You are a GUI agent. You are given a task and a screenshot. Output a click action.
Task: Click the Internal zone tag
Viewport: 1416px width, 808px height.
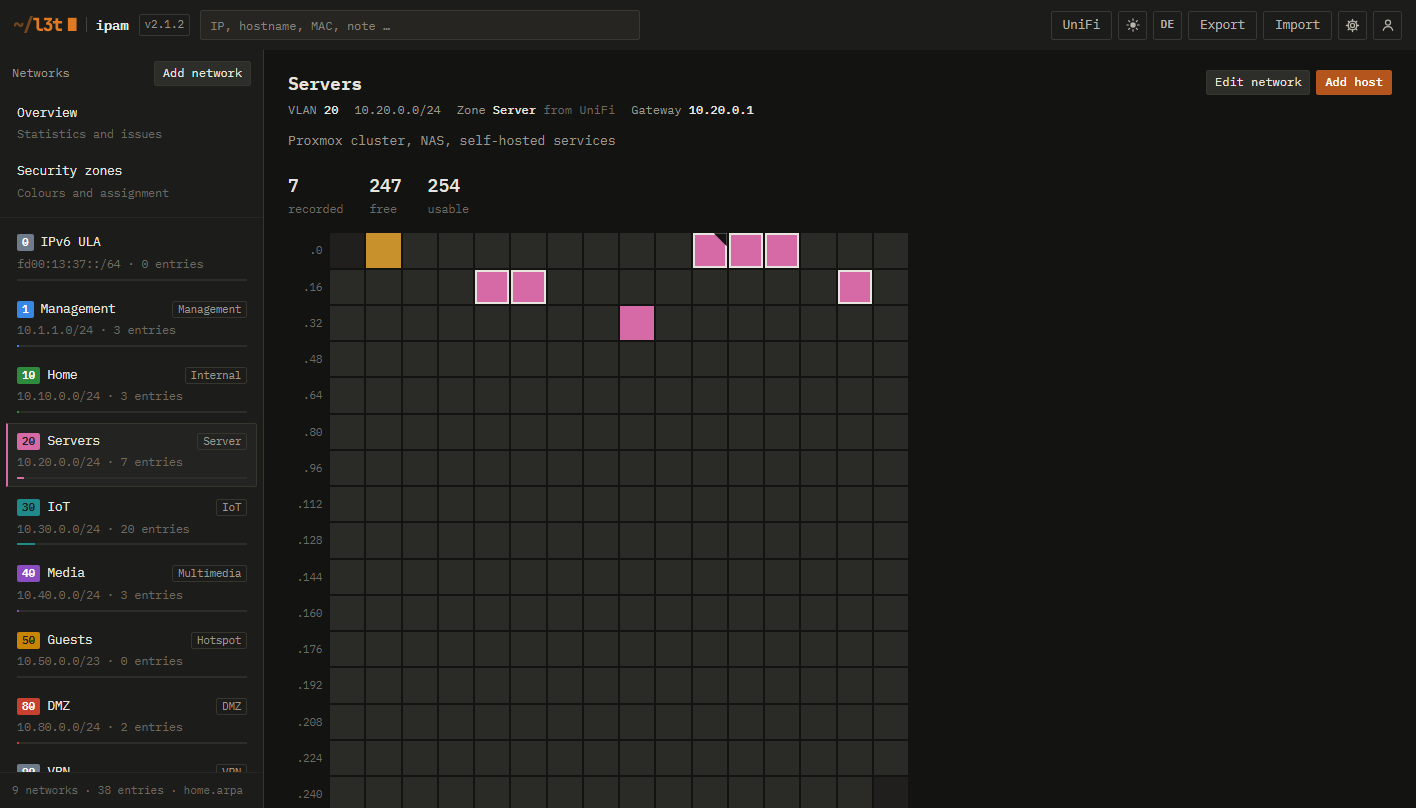click(216, 375)
